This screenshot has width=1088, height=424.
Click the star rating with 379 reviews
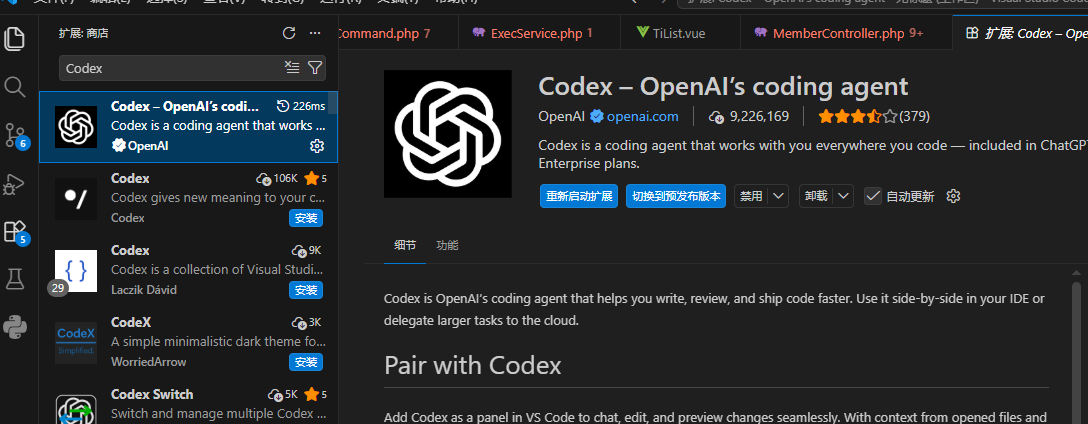point(874,117)
